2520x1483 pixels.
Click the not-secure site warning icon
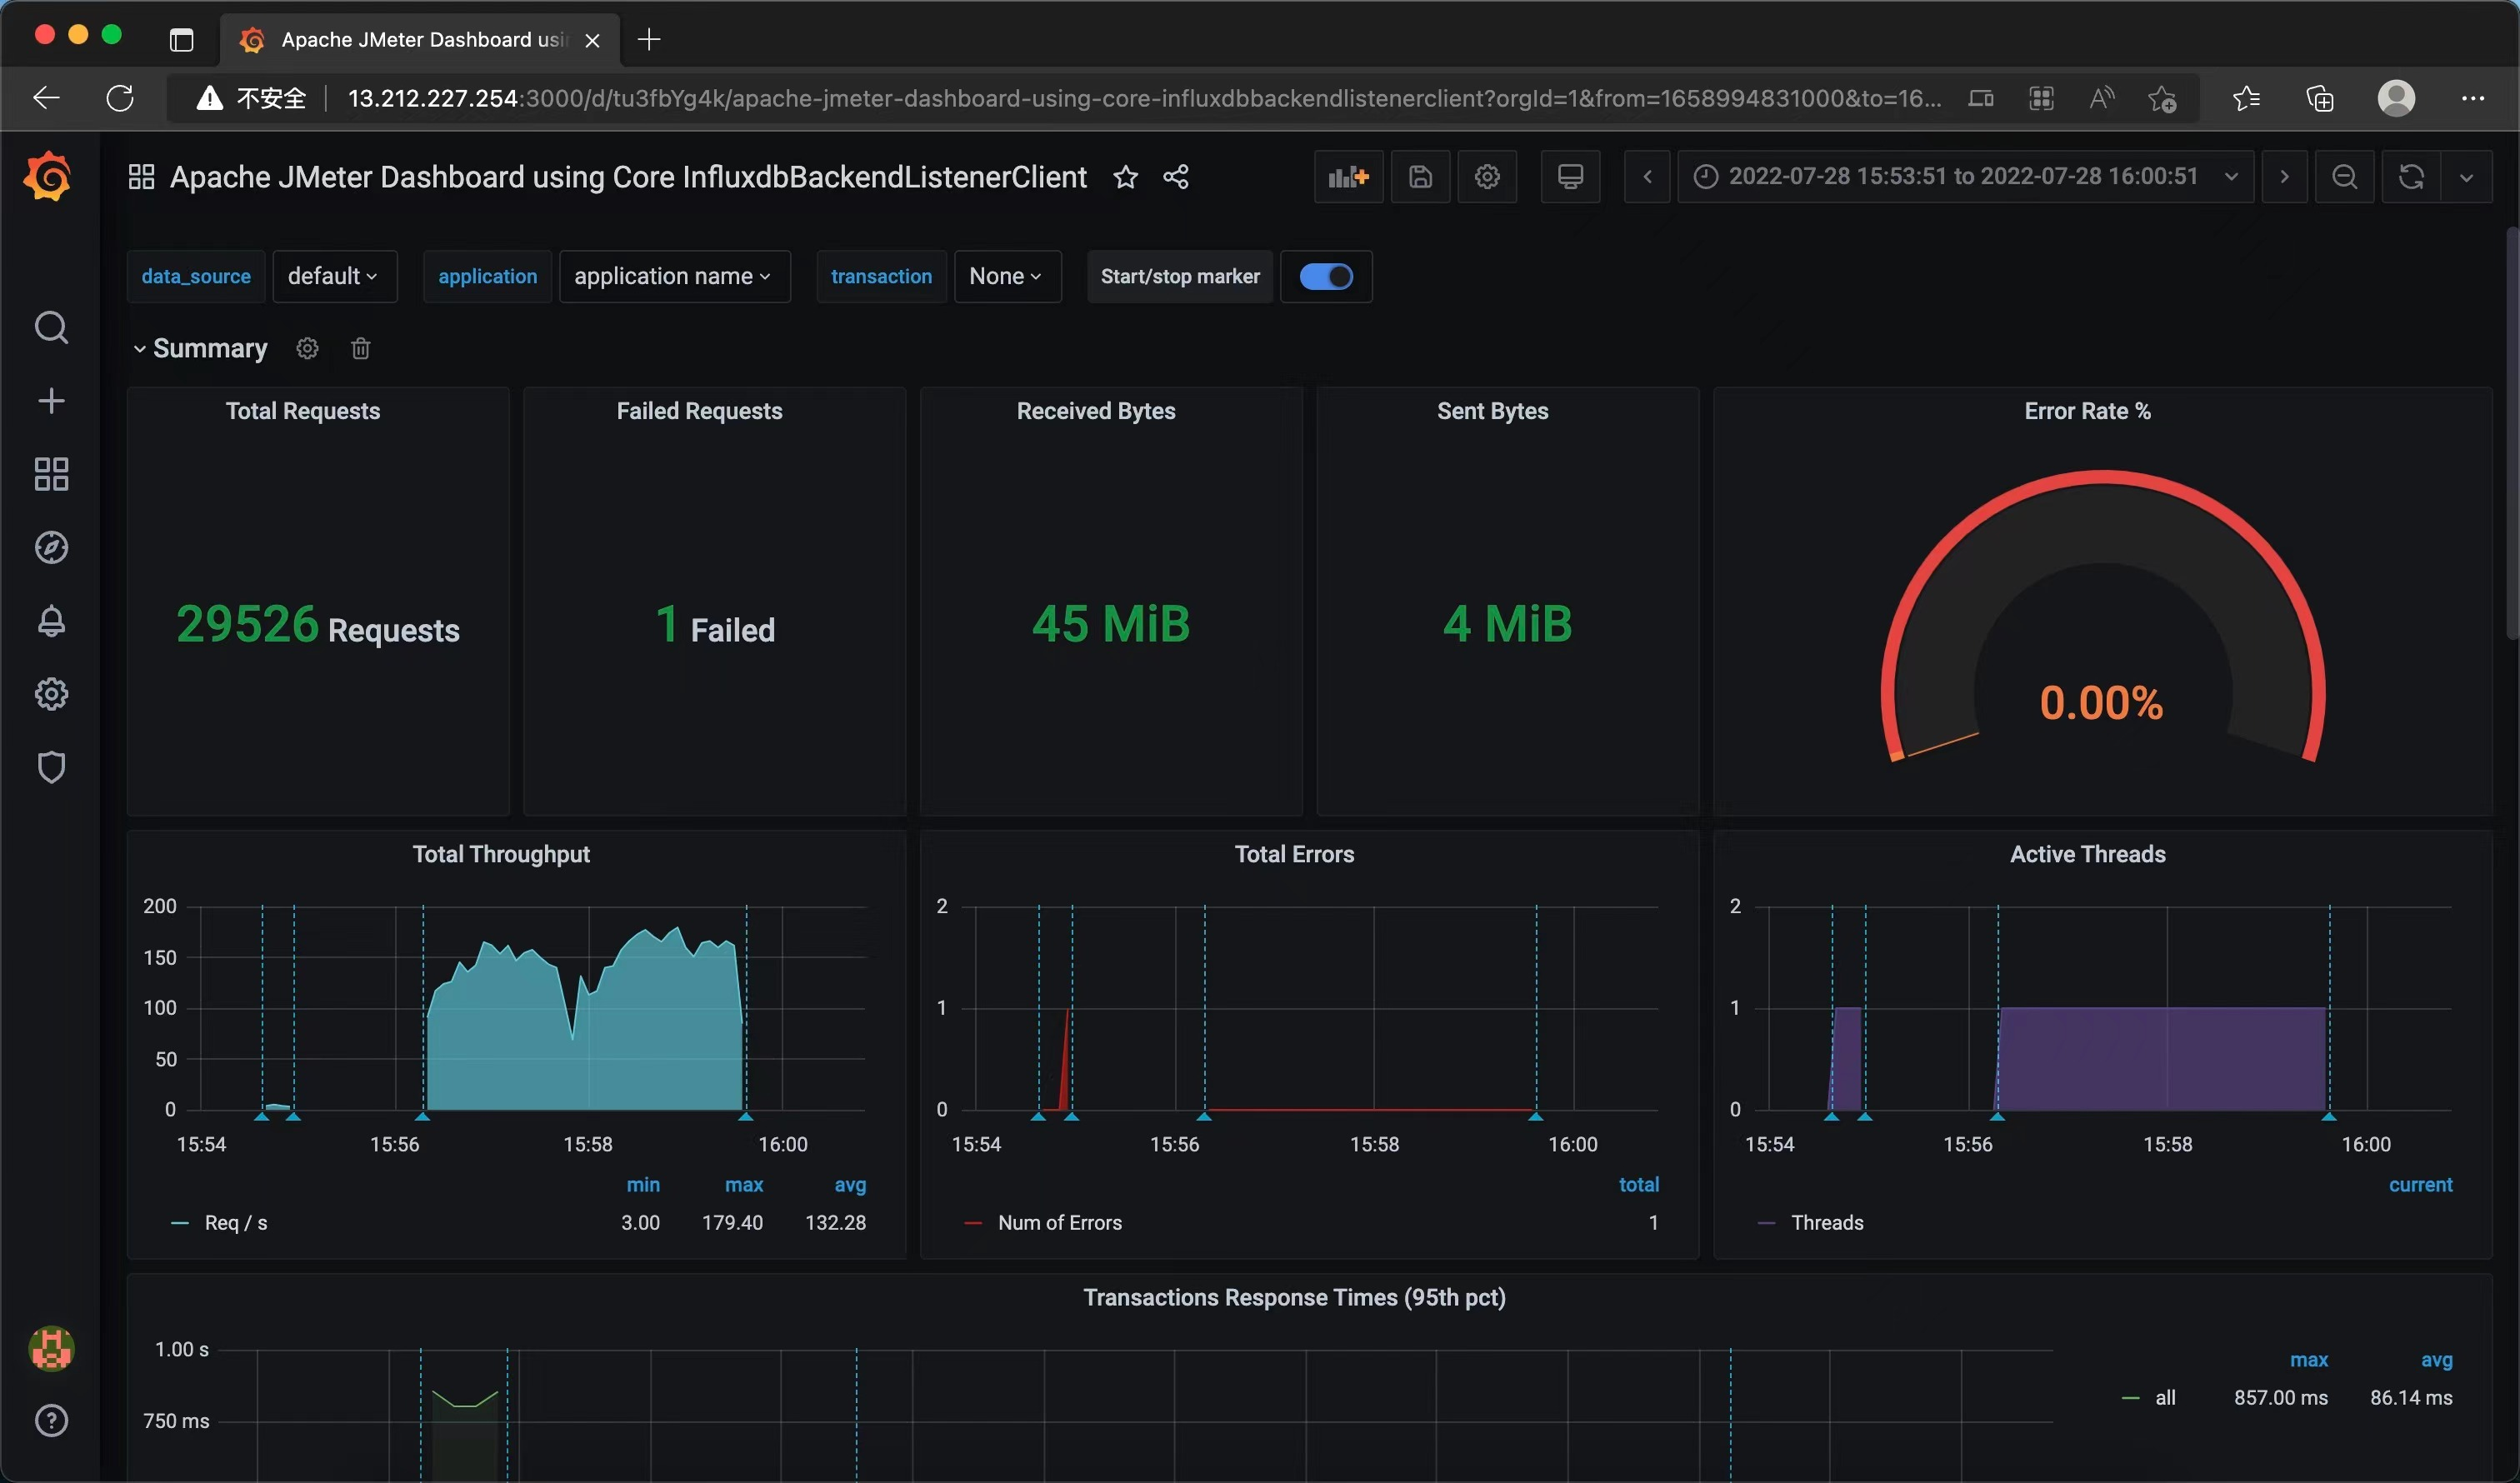[x=210, y=98]
